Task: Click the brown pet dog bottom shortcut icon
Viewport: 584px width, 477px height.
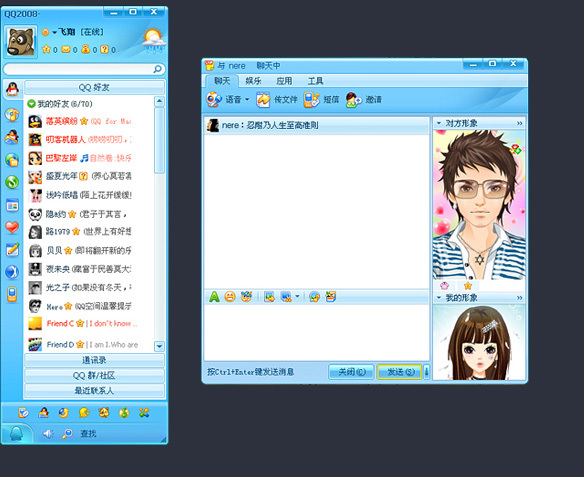Action: tap(104, 413)
